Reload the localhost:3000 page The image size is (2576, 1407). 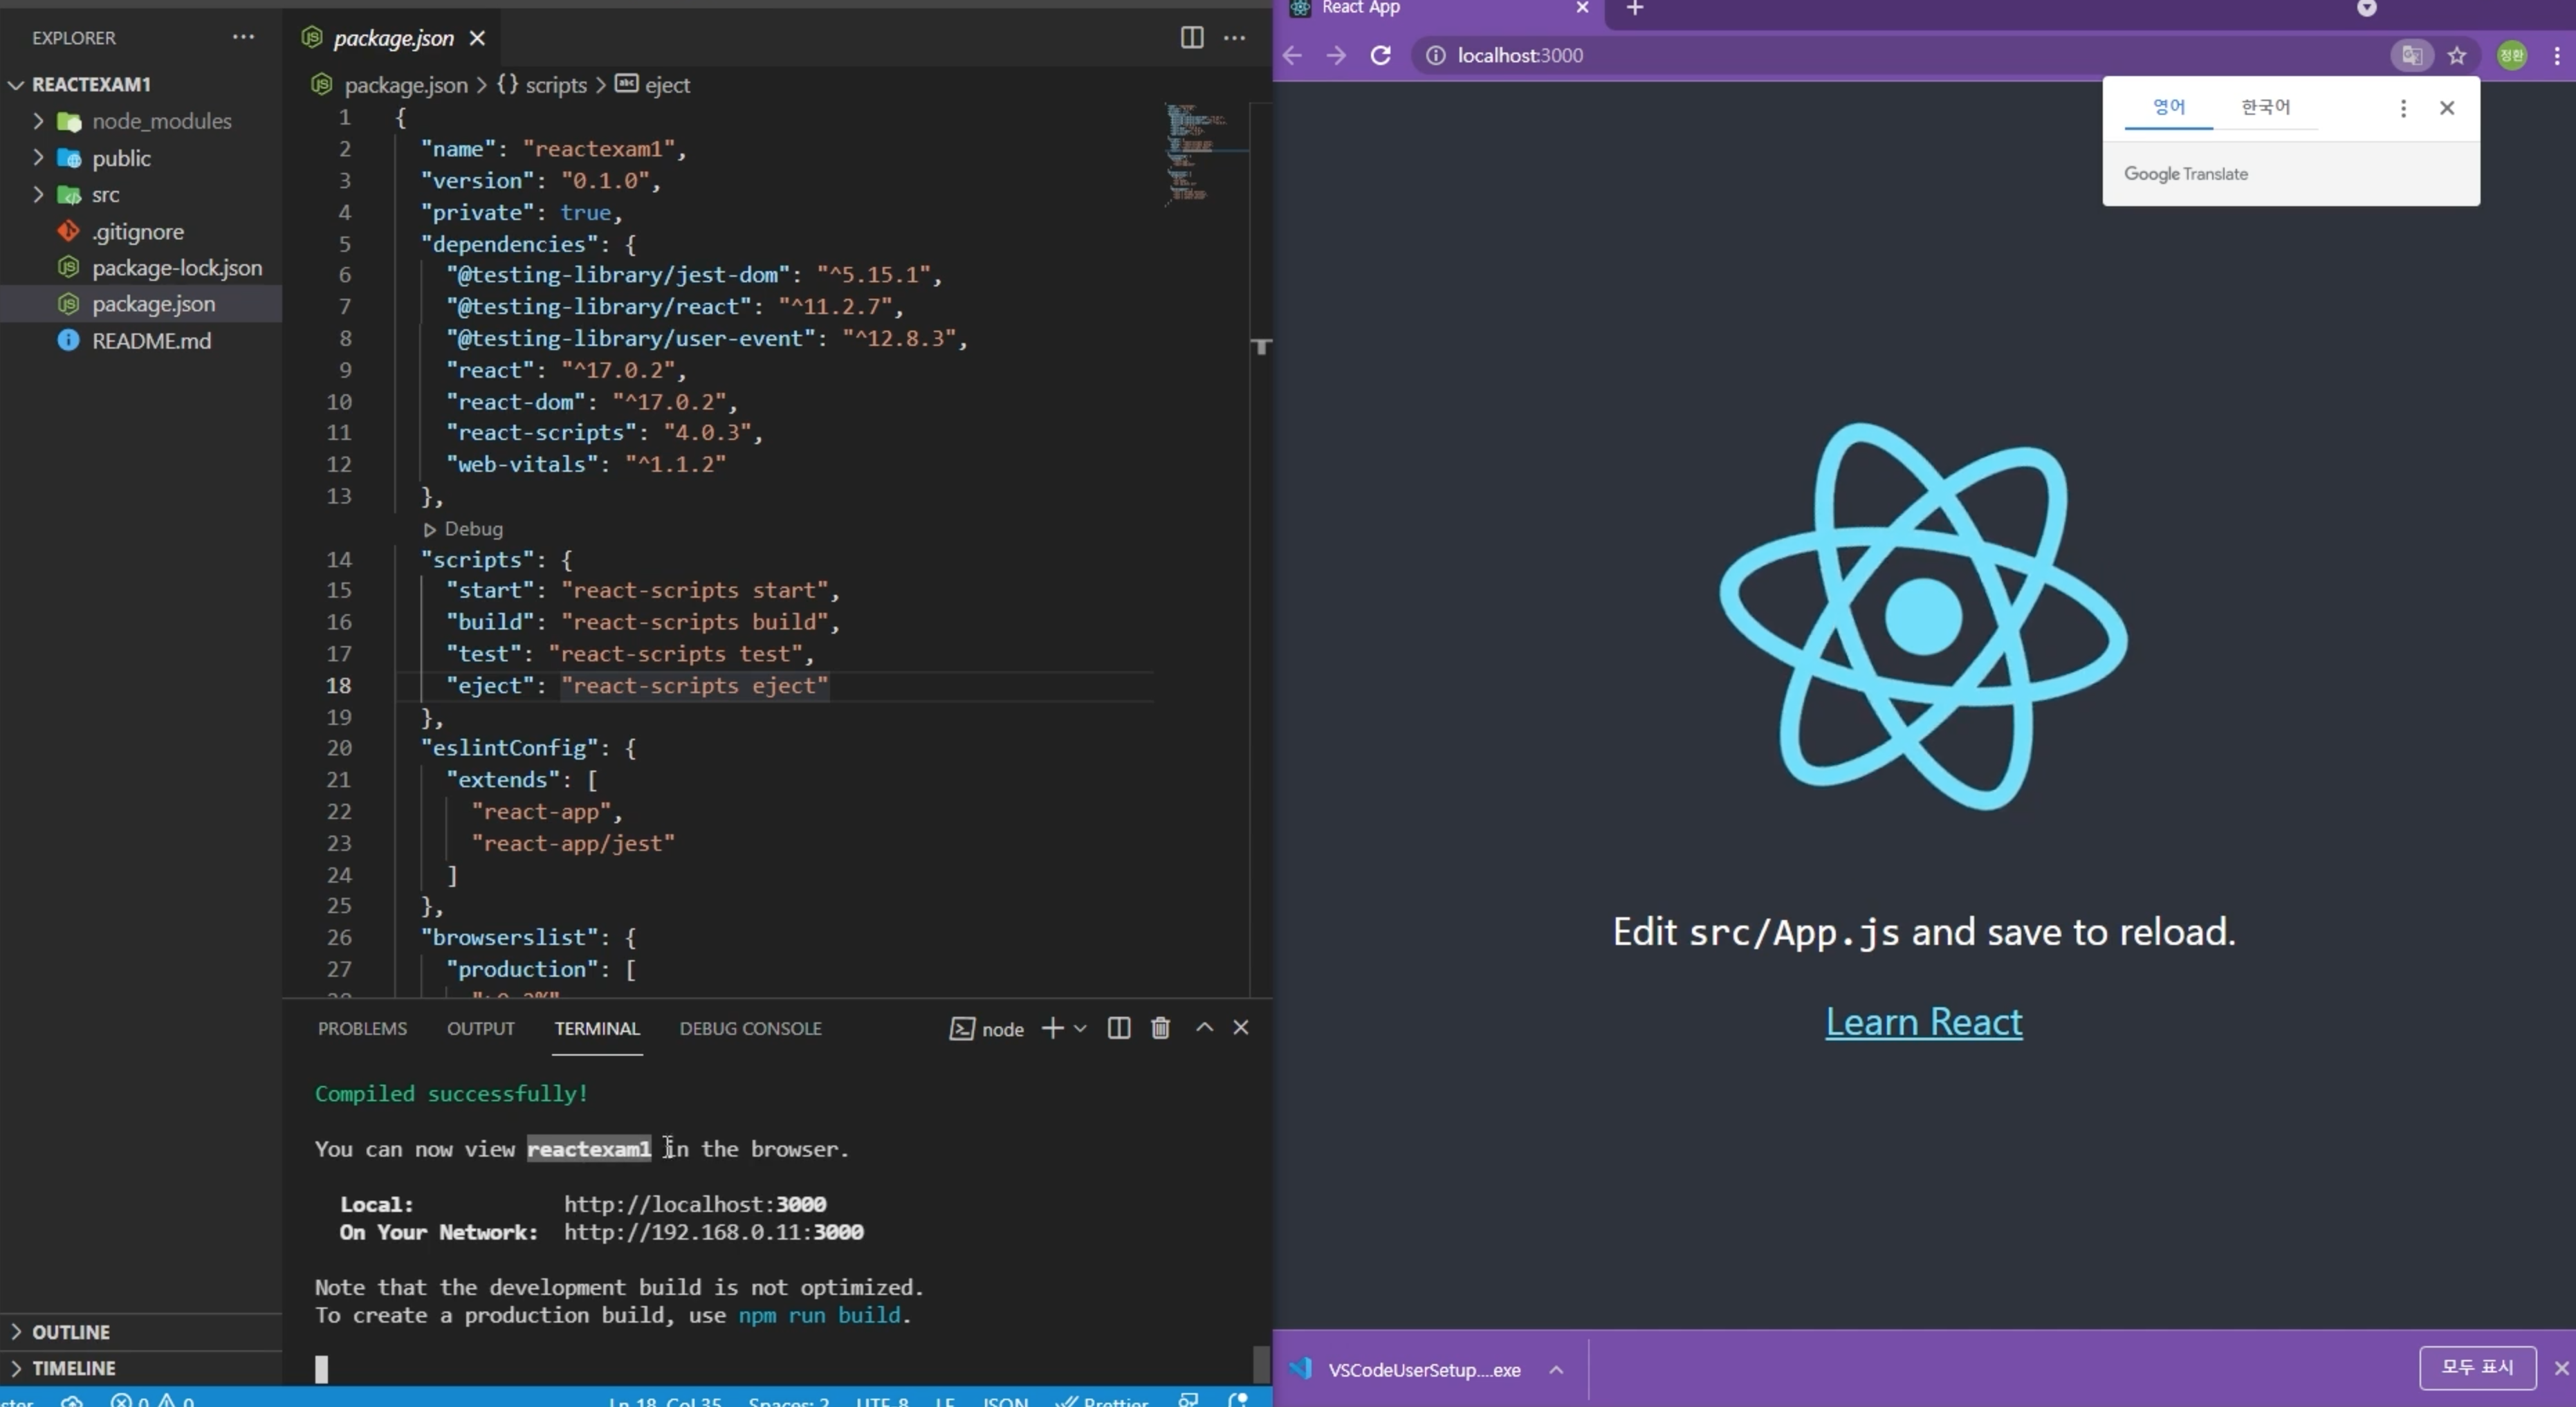[x=1380, y=56]
